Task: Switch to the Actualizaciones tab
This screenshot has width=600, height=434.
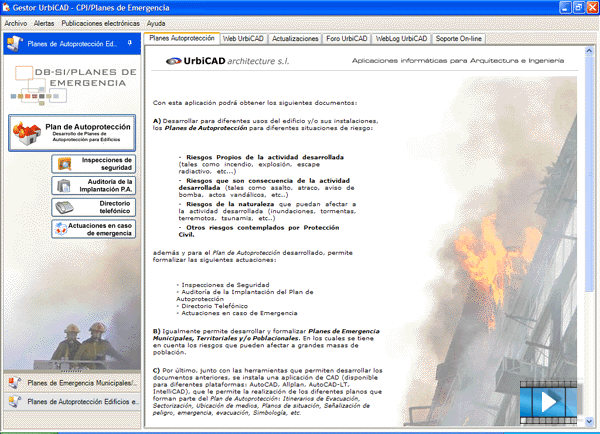Action: click(x=295, y=39)
